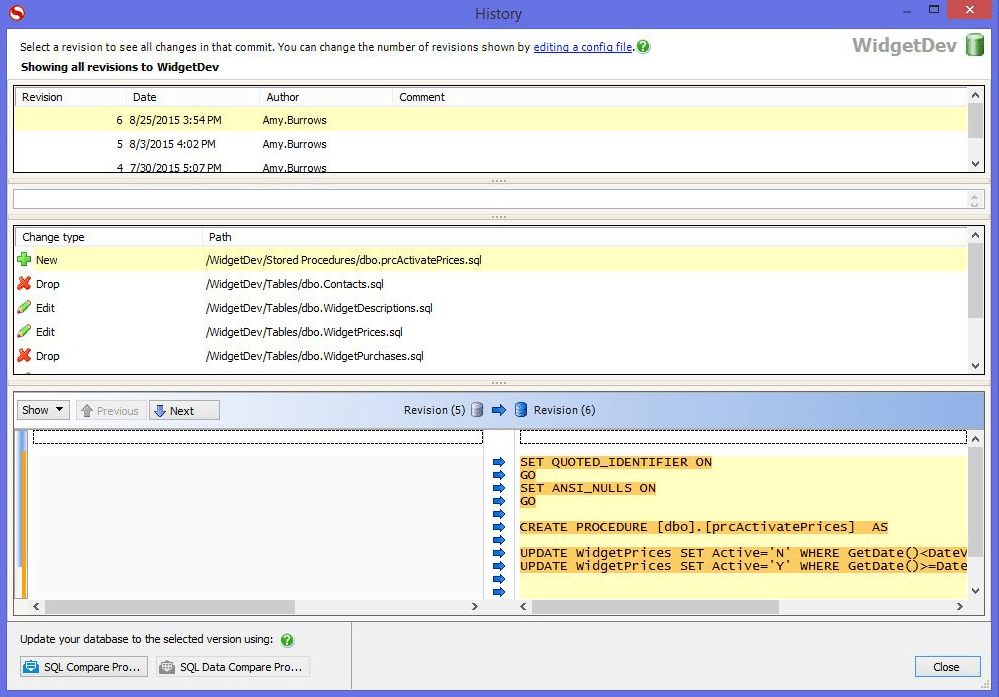
Task: Click the Previous difference button
Action: tap(111, 410)
